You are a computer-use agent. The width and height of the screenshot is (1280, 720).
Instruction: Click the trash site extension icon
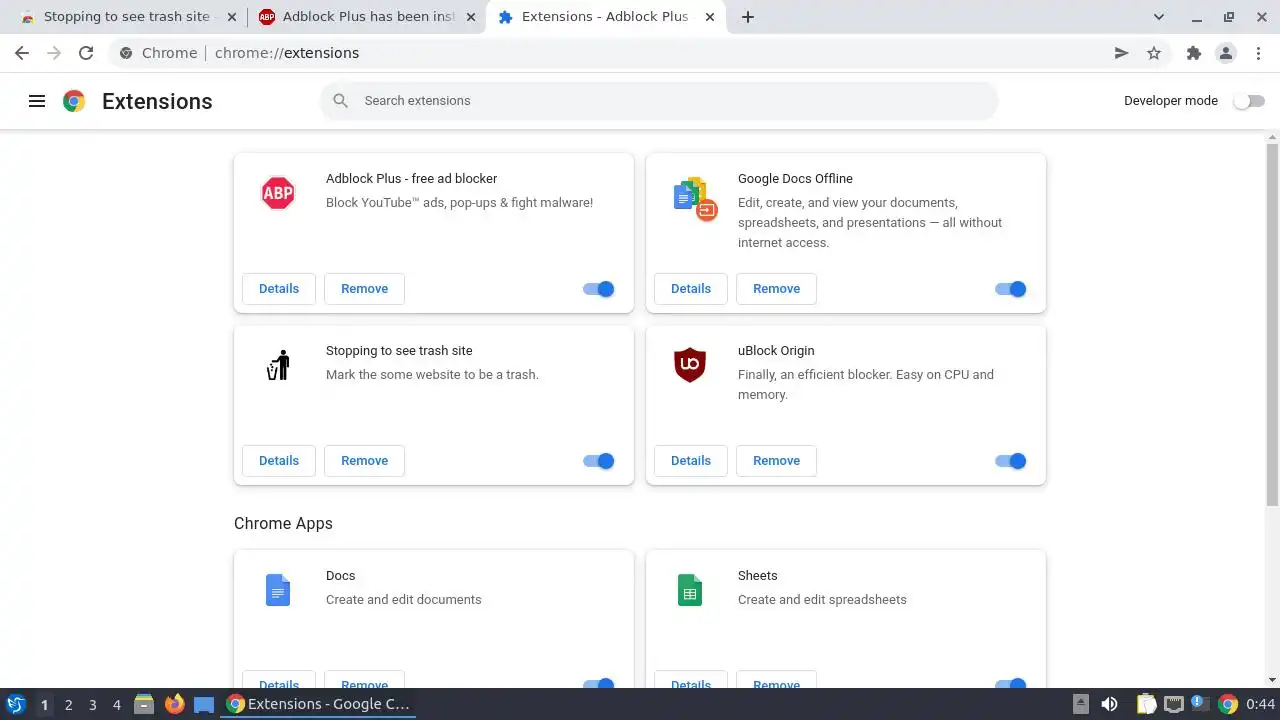278,365
